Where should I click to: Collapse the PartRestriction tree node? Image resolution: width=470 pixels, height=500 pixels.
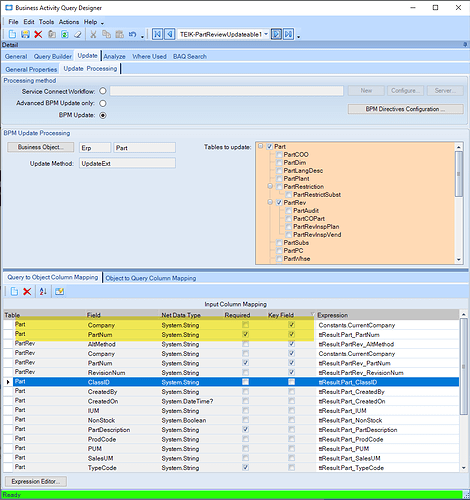(270, 186)
